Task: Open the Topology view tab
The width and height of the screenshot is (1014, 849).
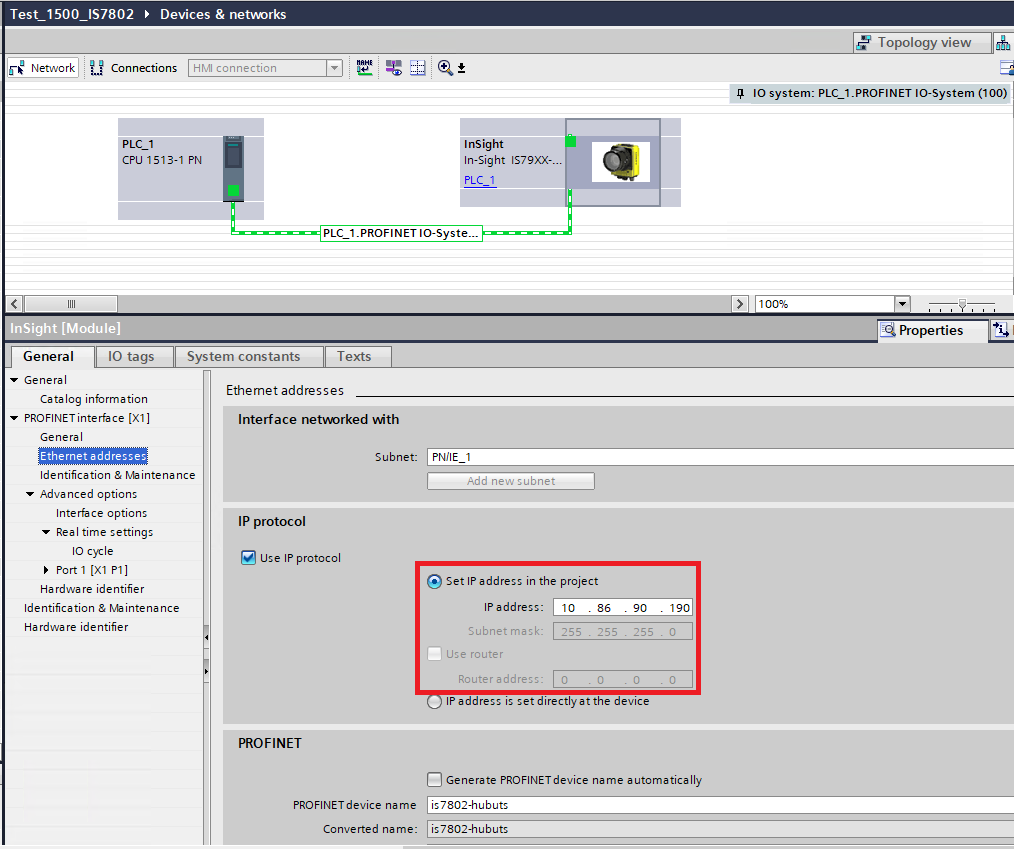Action: pyautogui.click(x=921, y=42)
